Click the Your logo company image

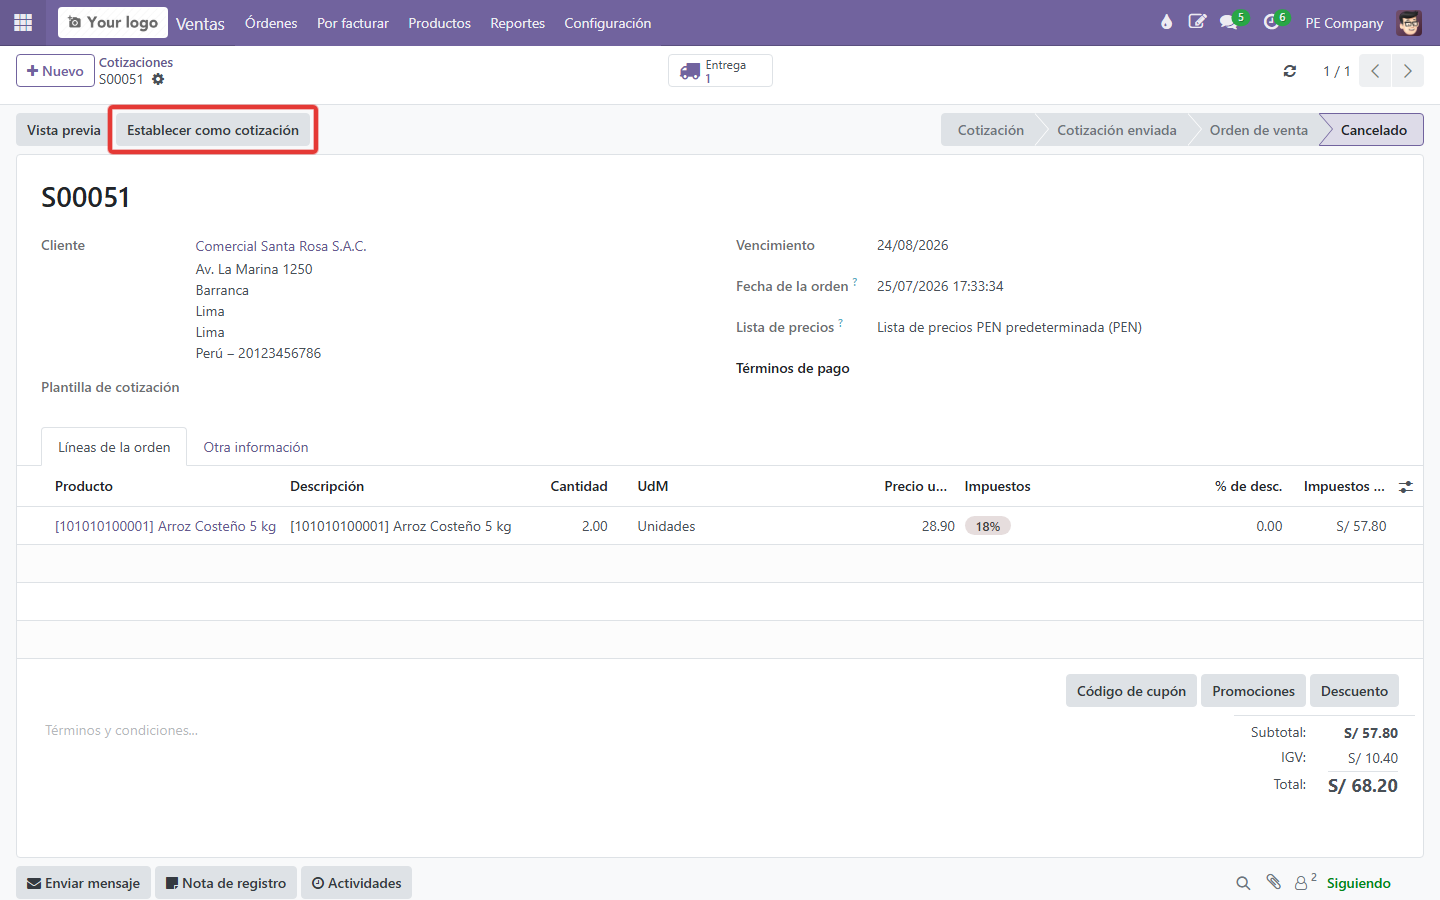tap(113, 22)
